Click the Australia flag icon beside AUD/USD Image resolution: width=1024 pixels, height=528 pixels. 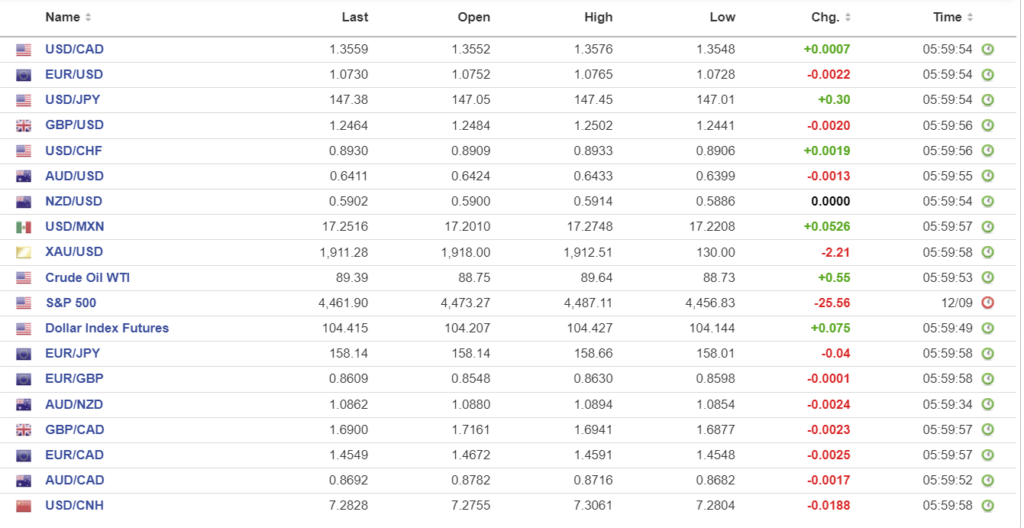tap(24, 176)
